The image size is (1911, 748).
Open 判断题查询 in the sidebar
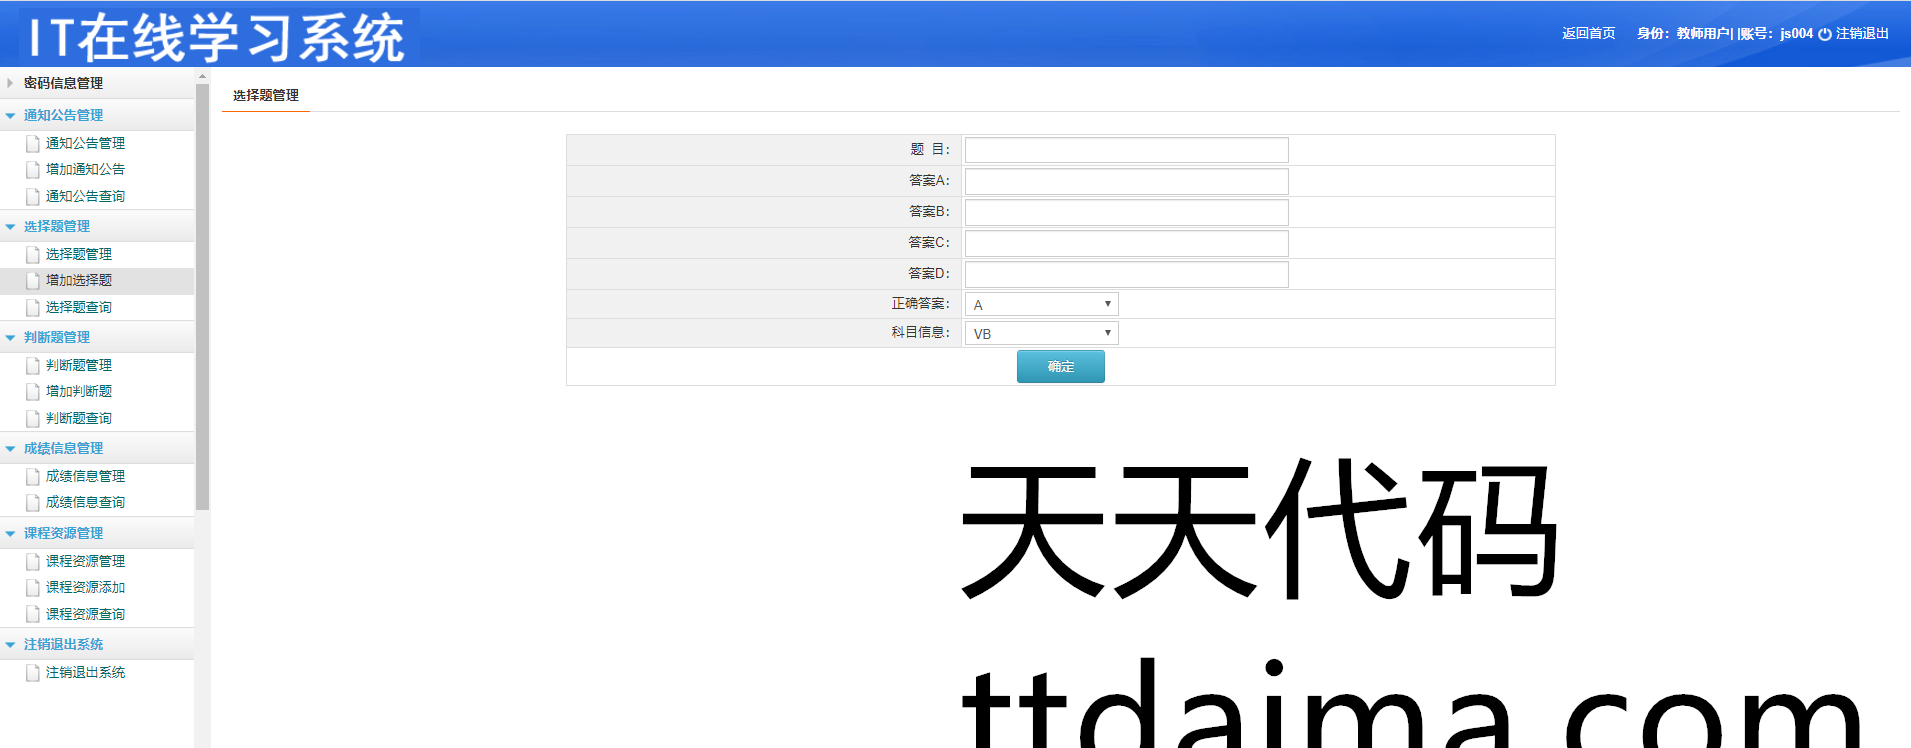(x=79, y=418)
